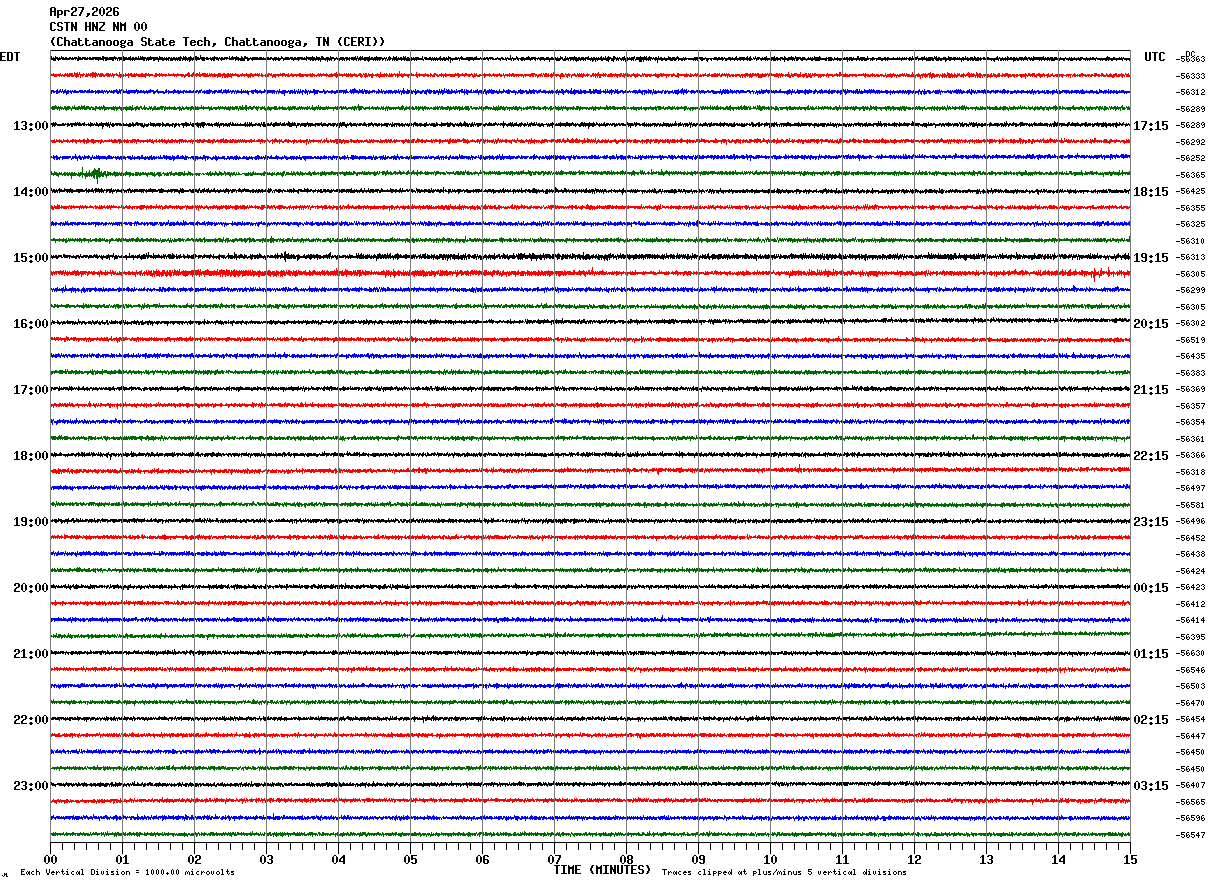Click the '19:15' UTC time label
The width and height of the screenshot is (1210, 886).
pos(1151,258)
